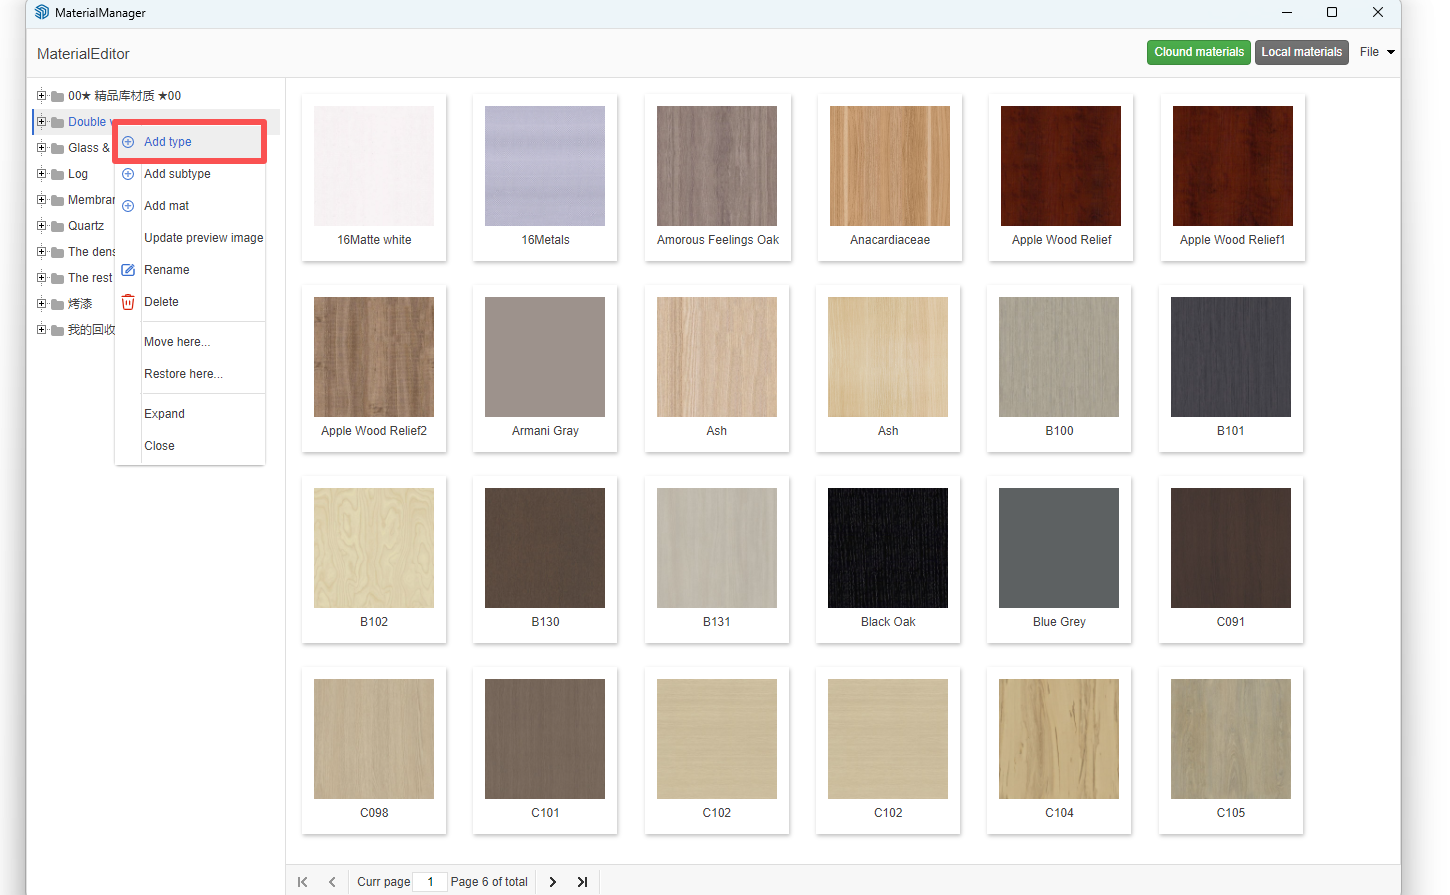The image size is (1450, 895).
Task: Switch to Local materials button
Action: (x=1301, y=52)
